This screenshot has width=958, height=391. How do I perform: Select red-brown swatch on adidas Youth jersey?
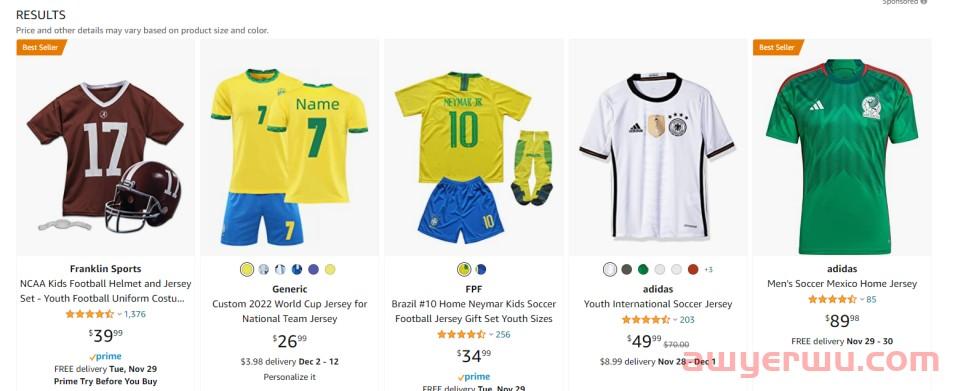[x=692, y=269]
